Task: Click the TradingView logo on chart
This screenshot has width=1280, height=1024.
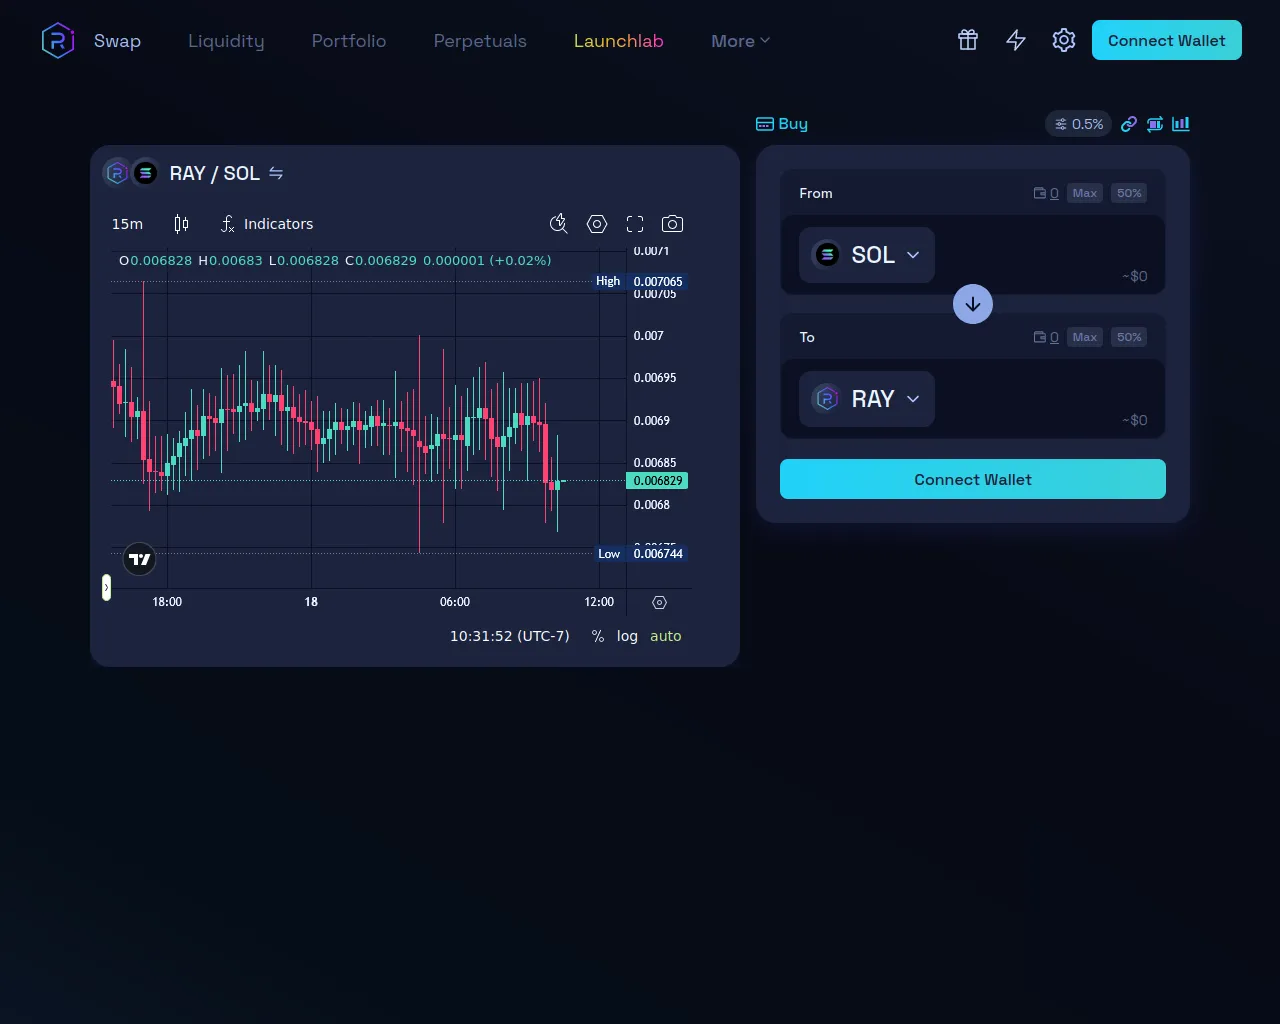Action: [x=140, y=559]
